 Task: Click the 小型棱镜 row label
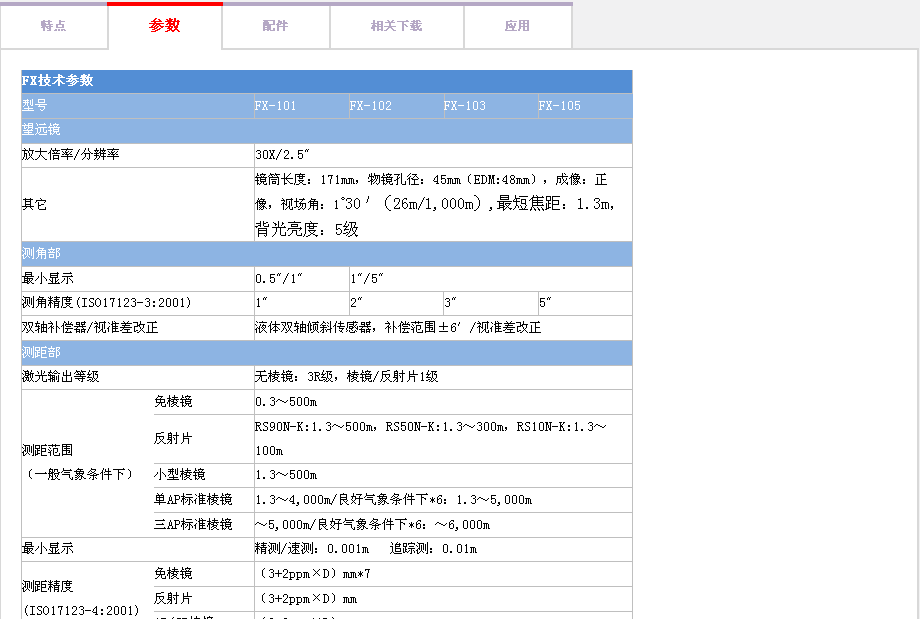pos(180,474)
